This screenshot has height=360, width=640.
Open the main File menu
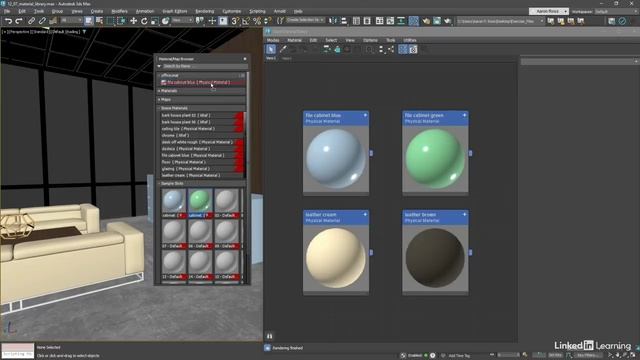pos(7,11)
